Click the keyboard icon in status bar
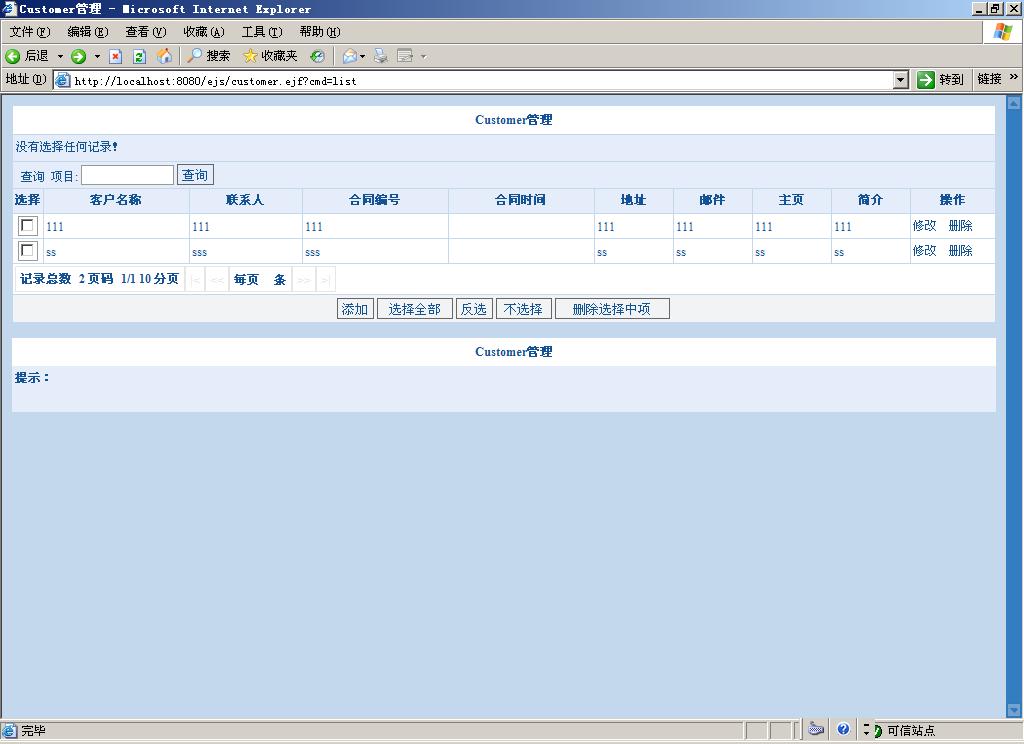 point(815,729)
